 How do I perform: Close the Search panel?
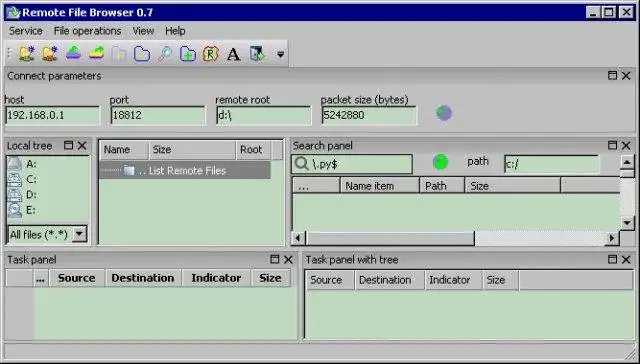626,145
